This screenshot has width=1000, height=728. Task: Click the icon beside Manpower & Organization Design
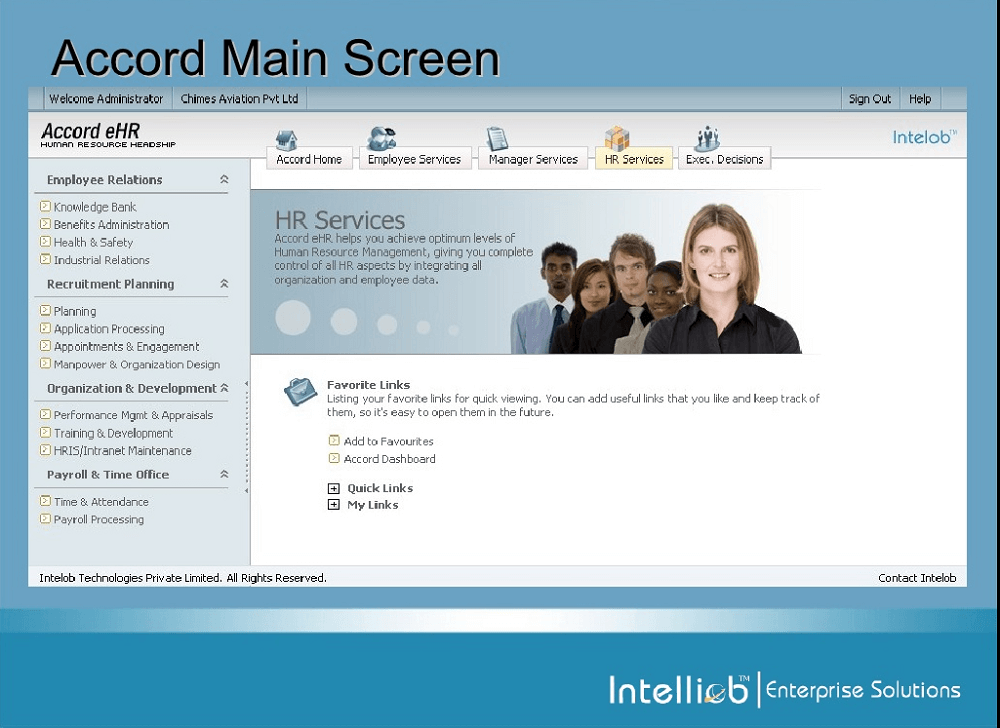pyautogui.click(x=45, y=363)
